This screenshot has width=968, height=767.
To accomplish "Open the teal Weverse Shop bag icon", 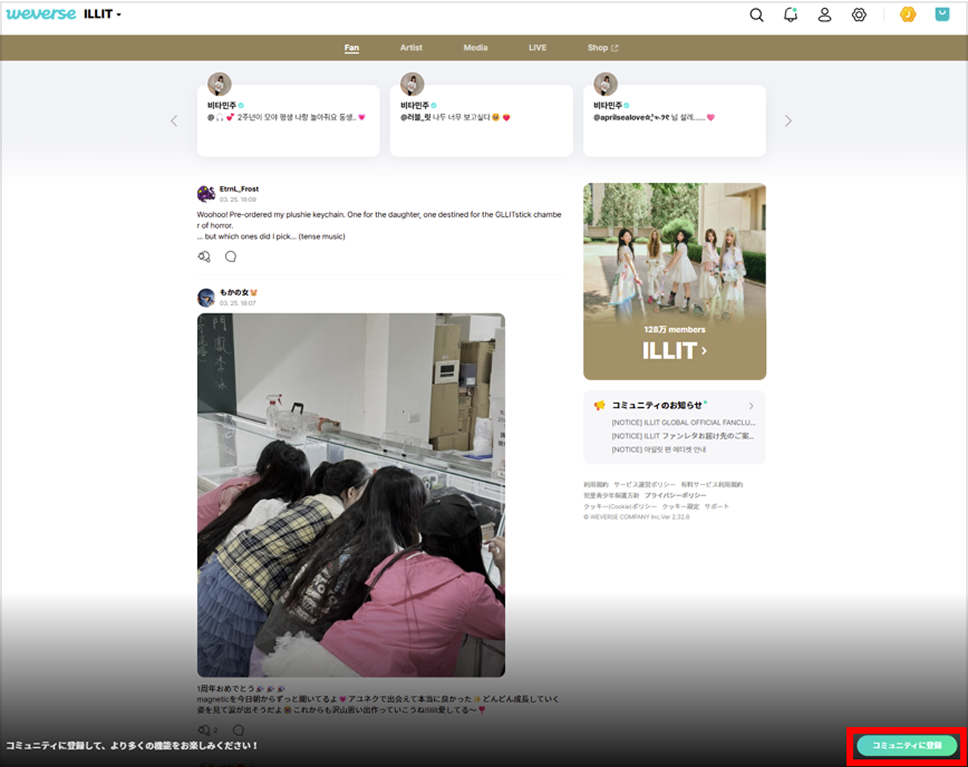I will [942, 14].
